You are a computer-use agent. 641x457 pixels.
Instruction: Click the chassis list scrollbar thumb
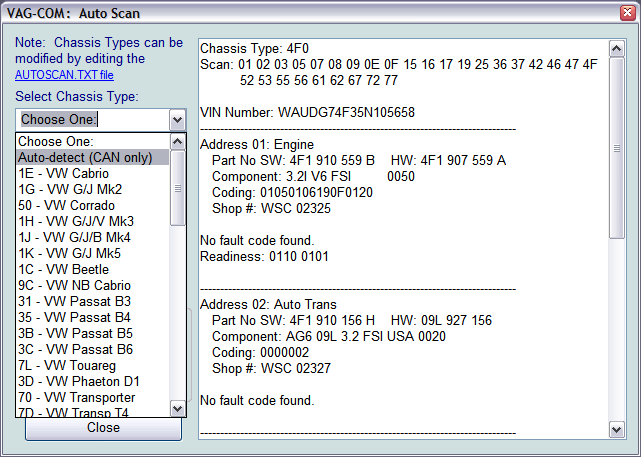point(177,188)
